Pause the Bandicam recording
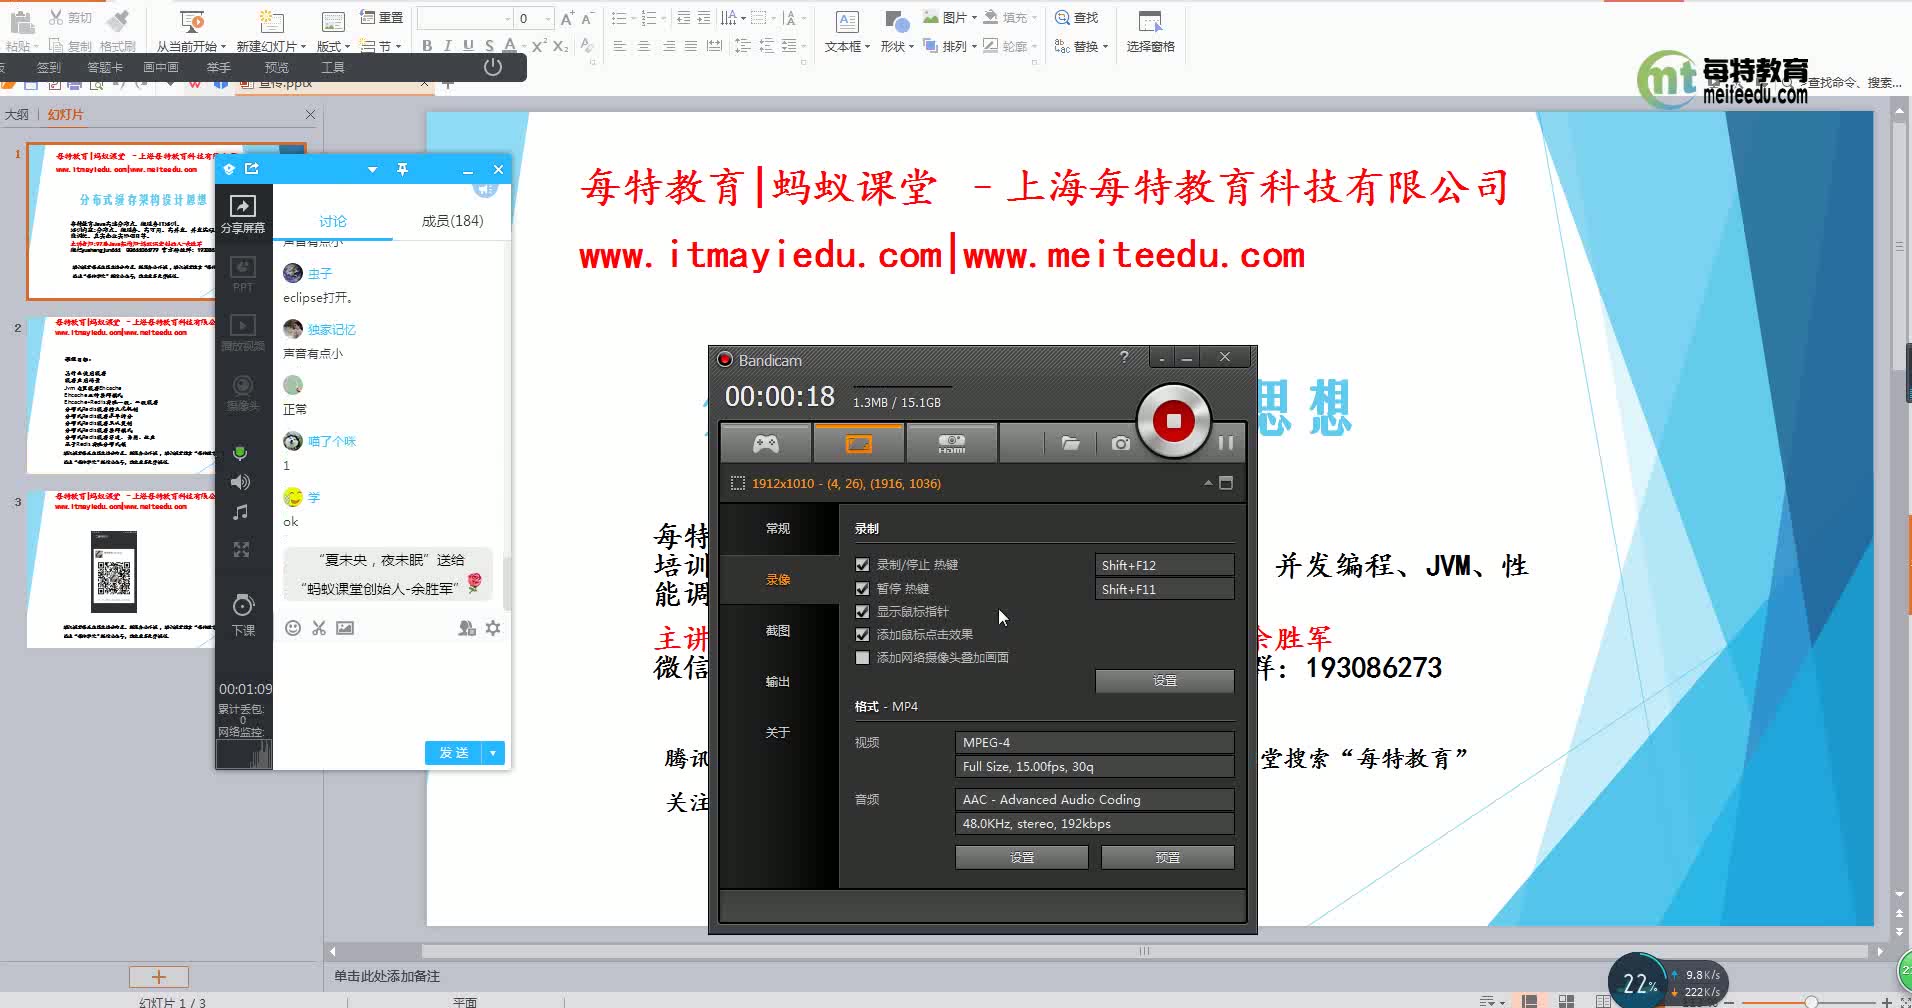The height and width of the screenshot is (1008, 1912). 1225,443
